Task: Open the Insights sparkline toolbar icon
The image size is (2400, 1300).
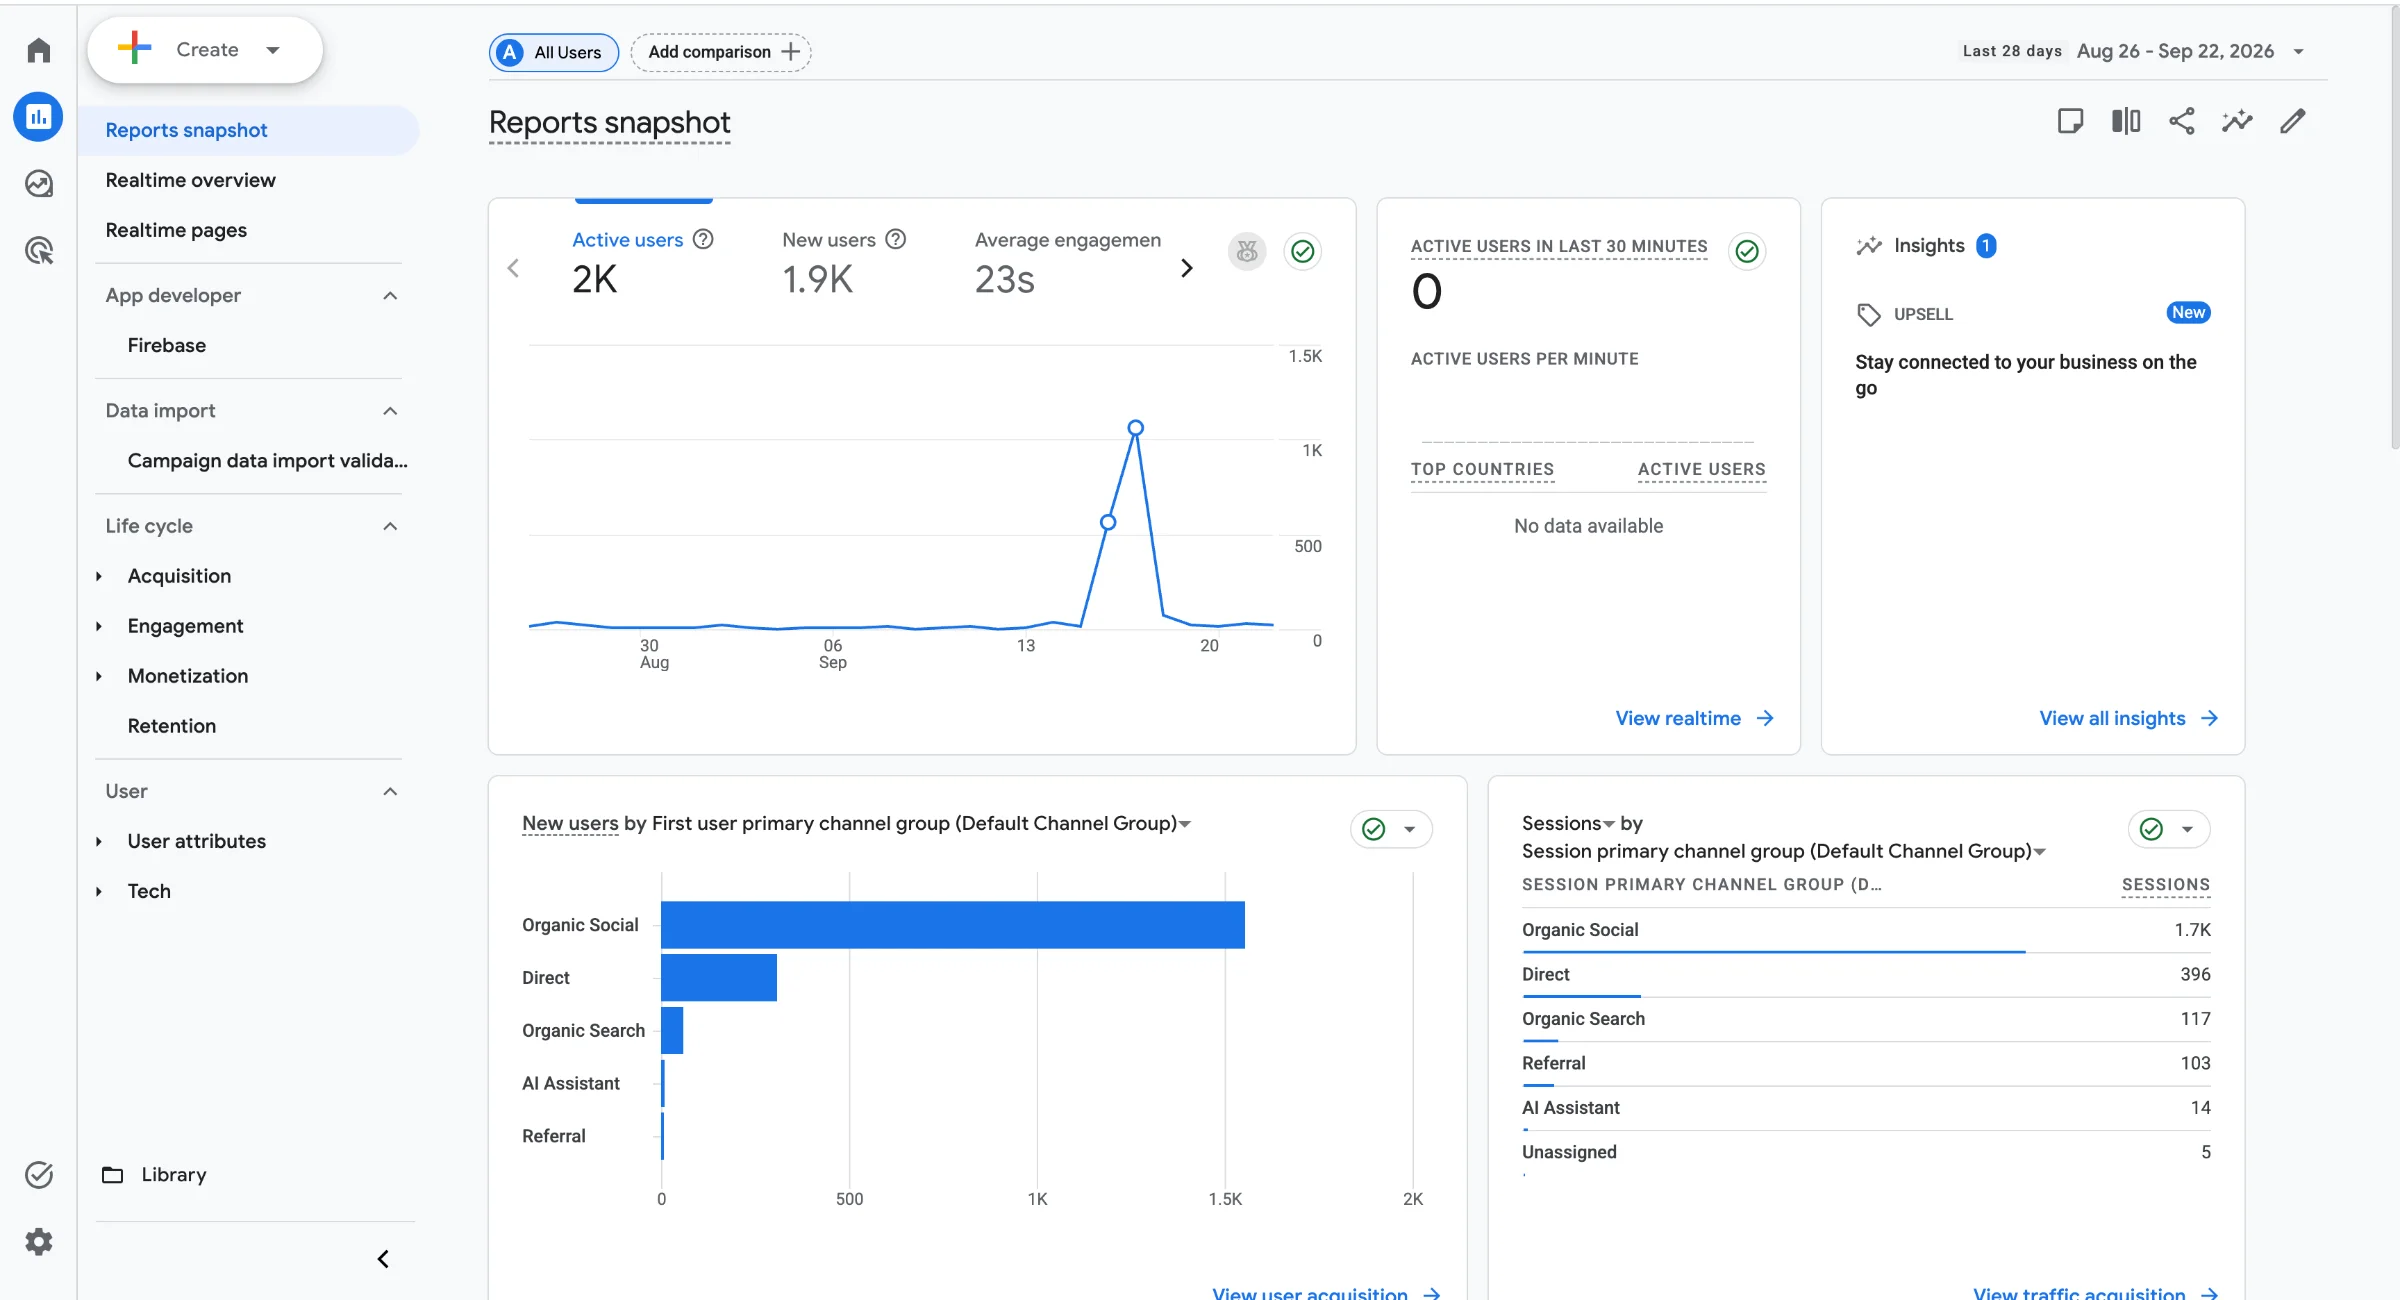Action: [x=2237, y=121]
